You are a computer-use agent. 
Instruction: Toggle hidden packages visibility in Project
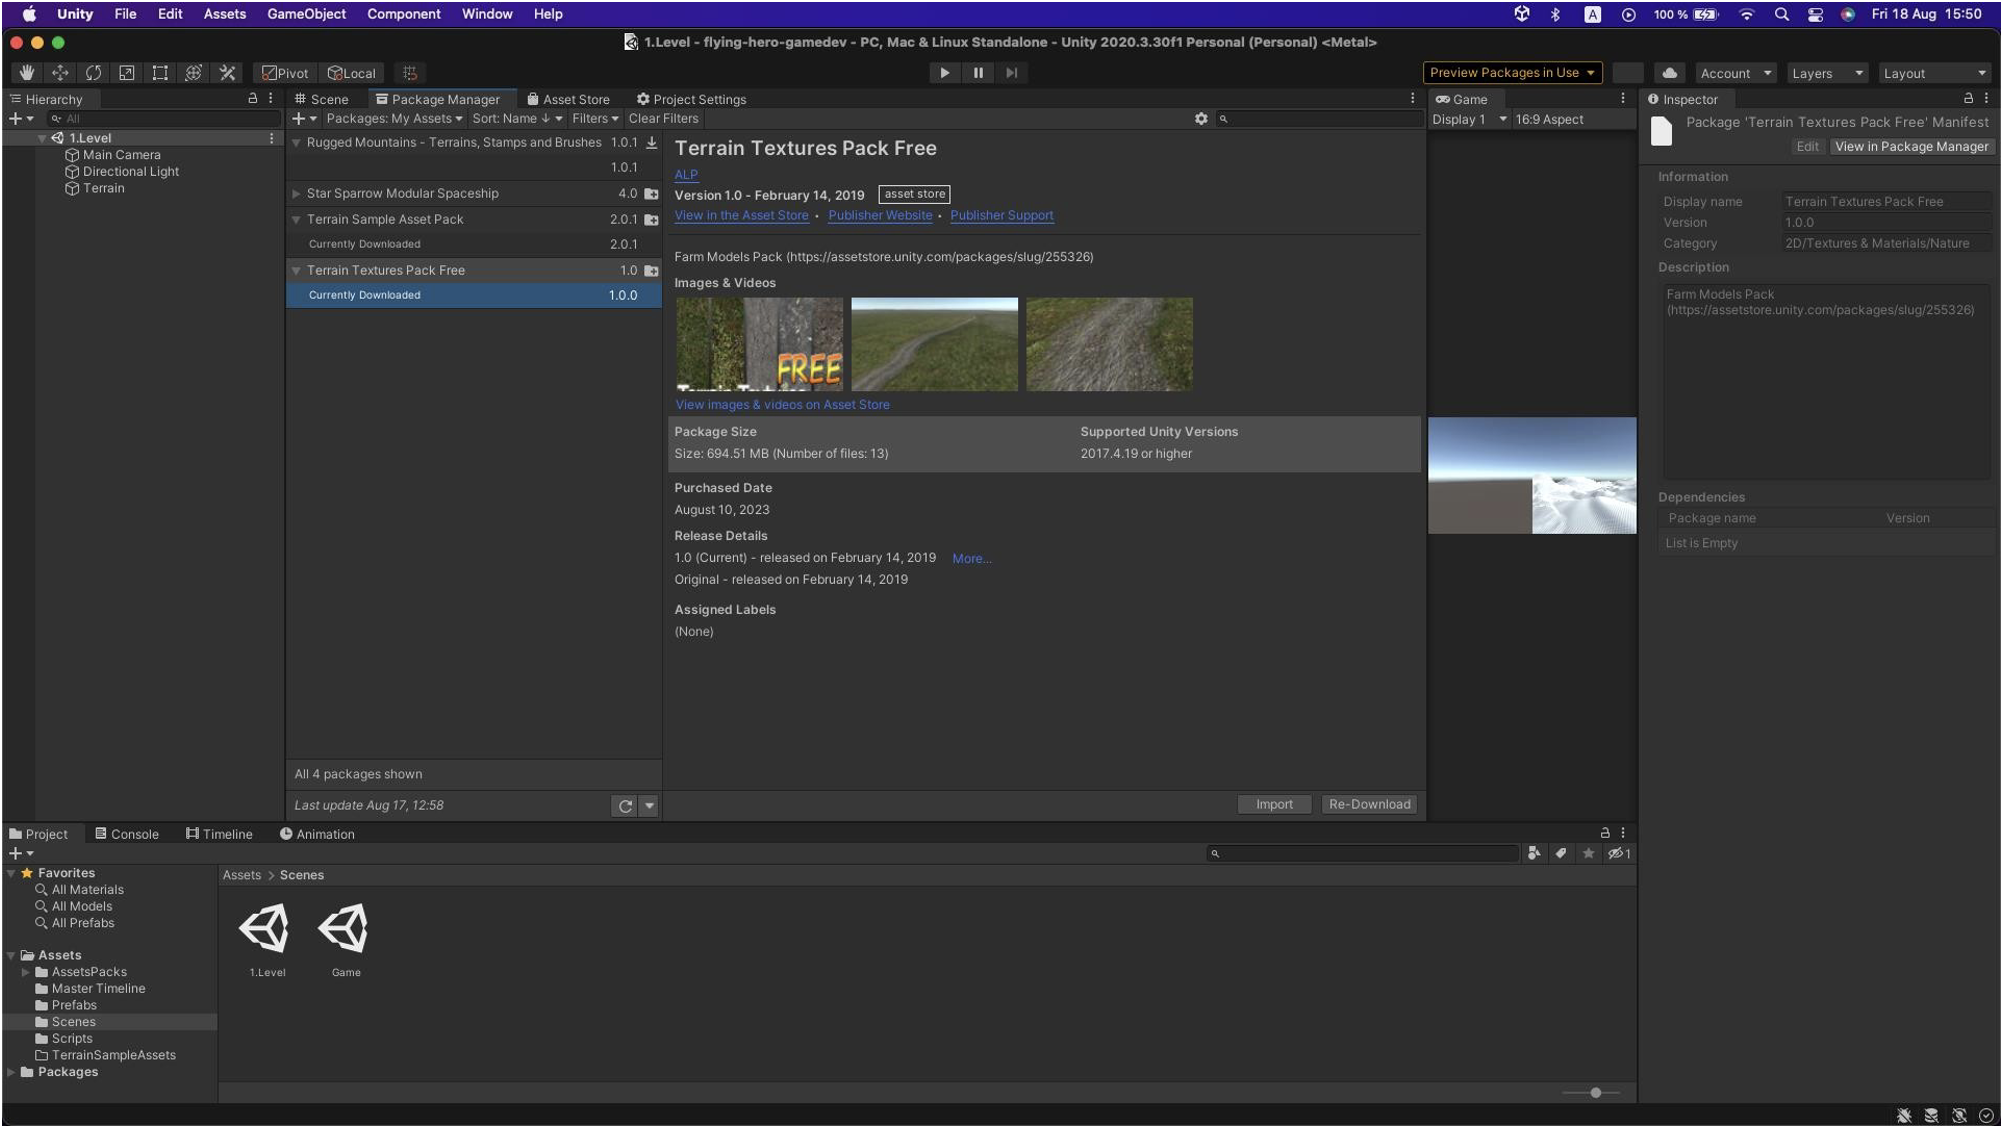[1619, 854]
